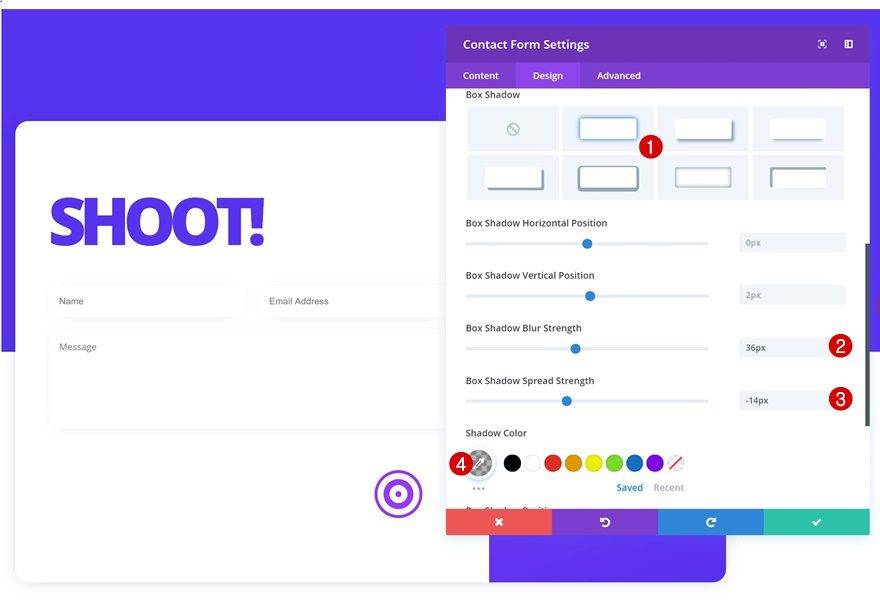Open the fullscreen mode icon in settings header
880x604 pixels.
(x=822, y=44)
